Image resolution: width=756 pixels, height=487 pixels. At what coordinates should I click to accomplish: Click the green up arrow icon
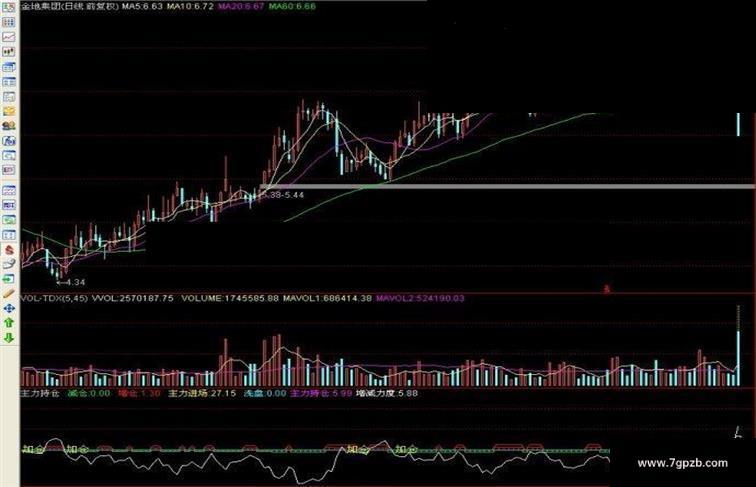[x=9, y=323]
